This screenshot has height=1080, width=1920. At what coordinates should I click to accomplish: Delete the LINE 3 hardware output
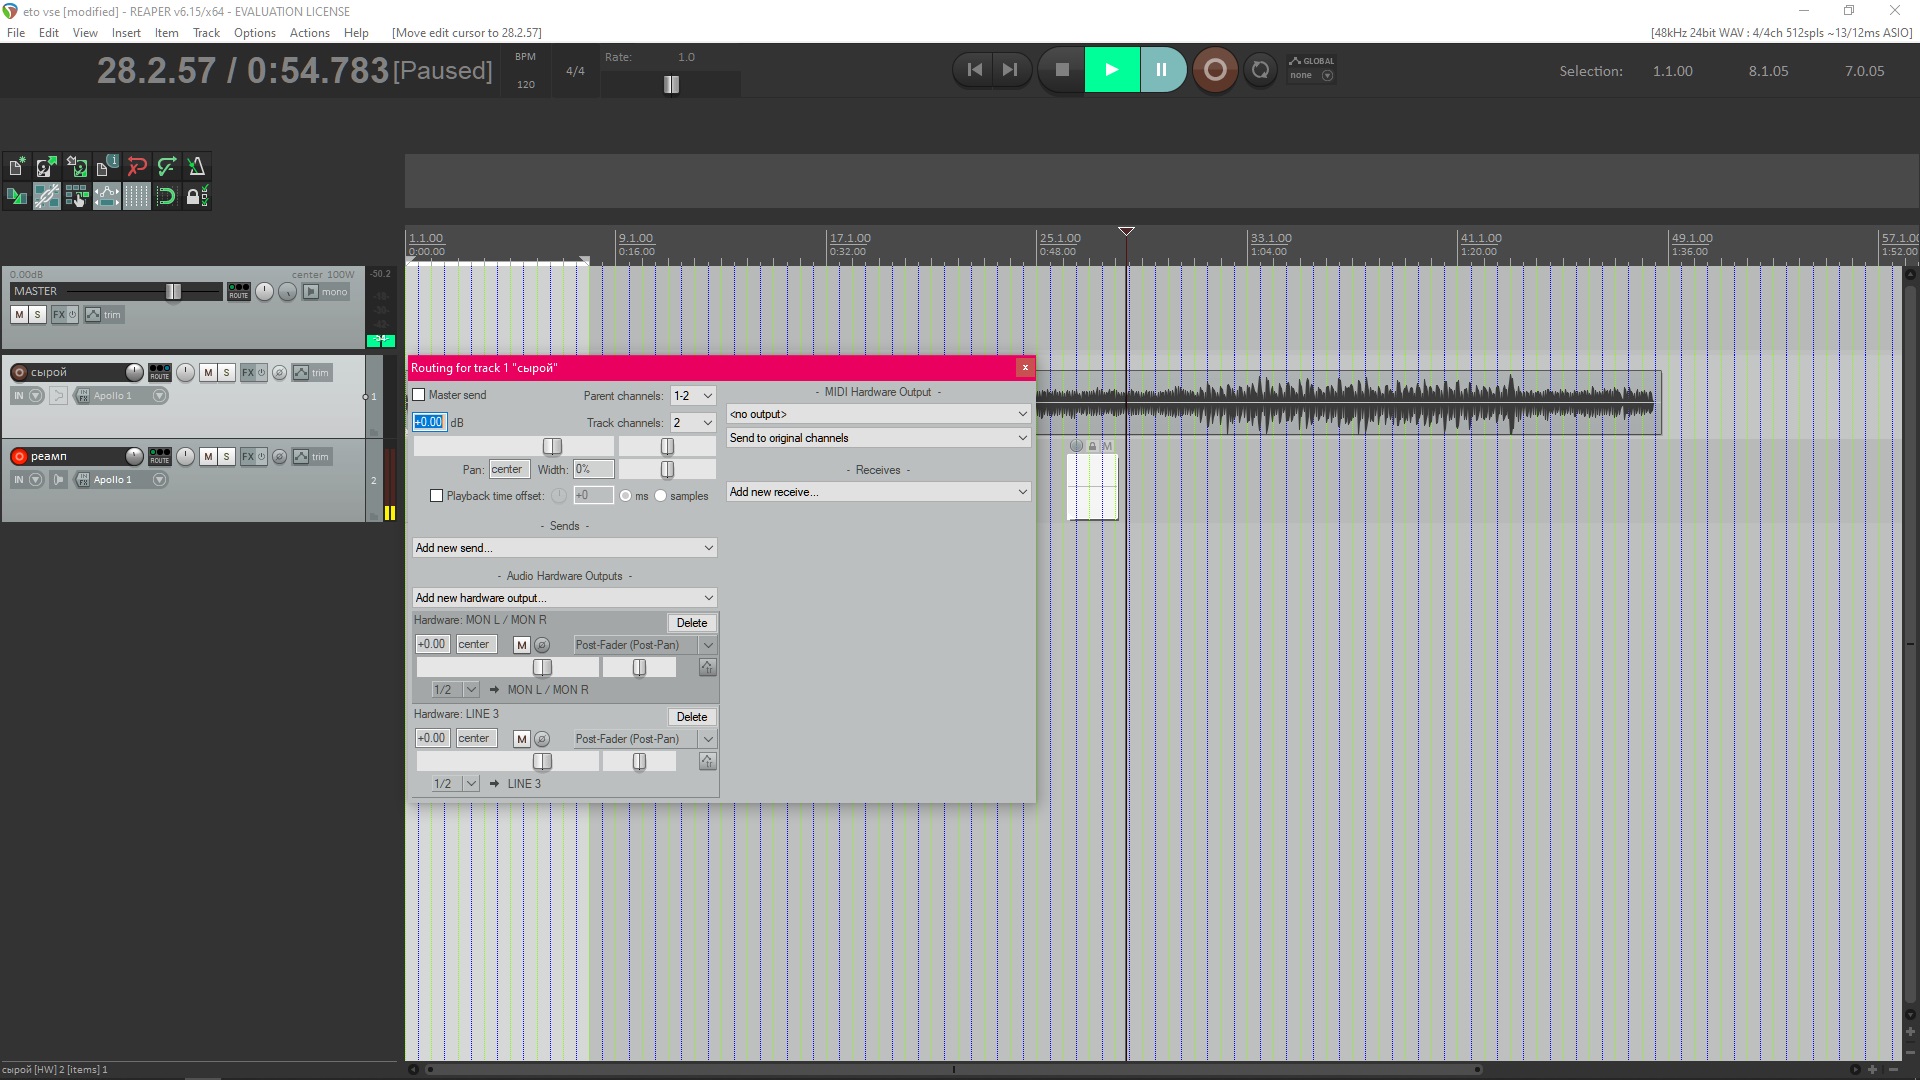(x=691, y=717)
